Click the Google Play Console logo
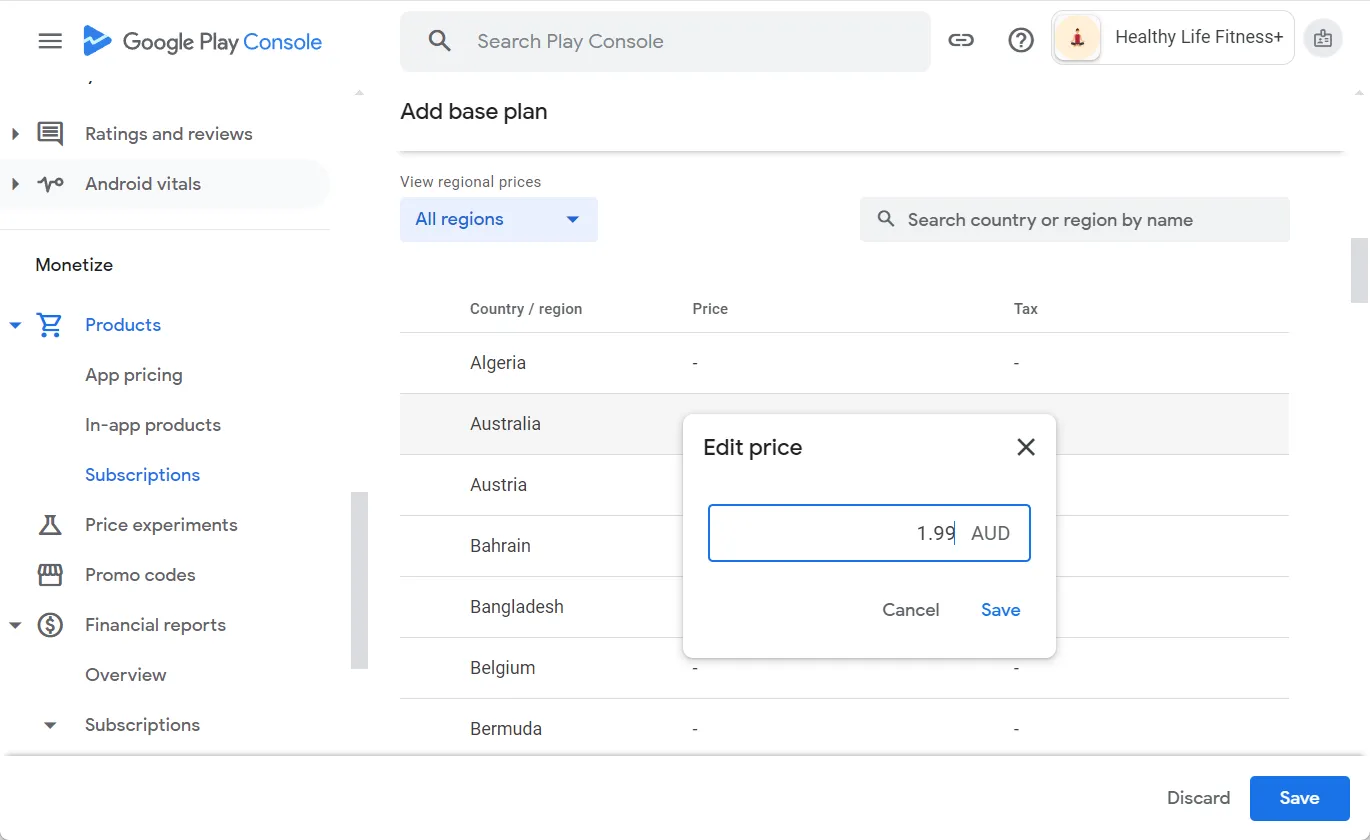This screenshot has height=840, width=1370. click(x=202, y=41)
